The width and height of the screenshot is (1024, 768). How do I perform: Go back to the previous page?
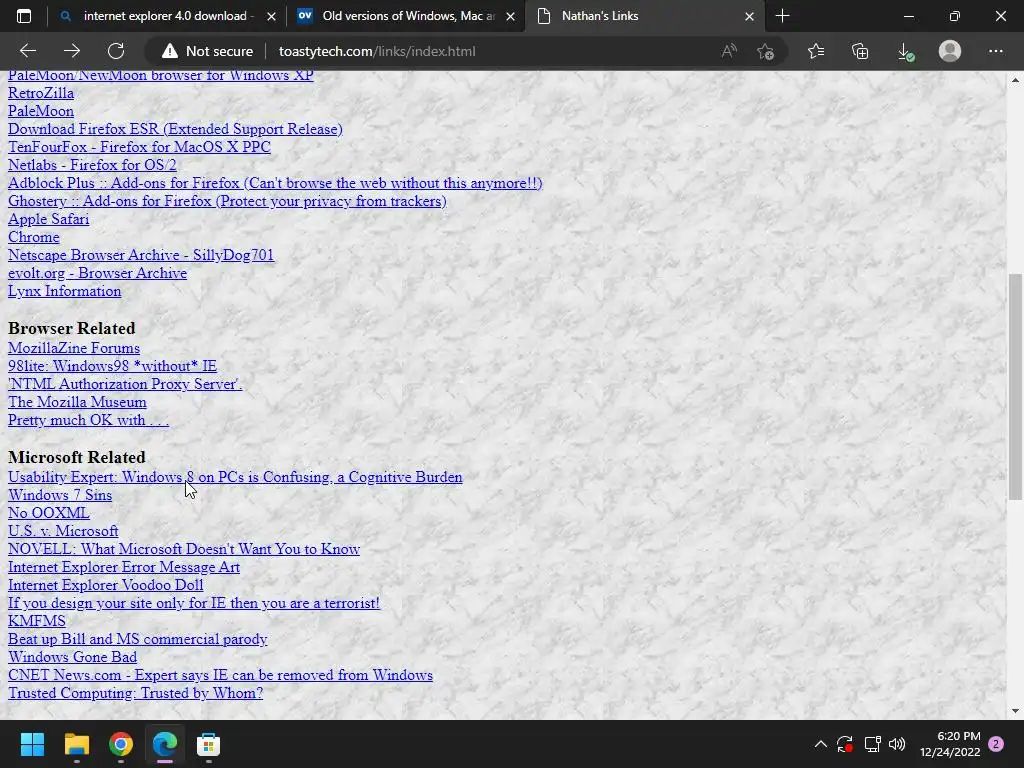point(28,51)
